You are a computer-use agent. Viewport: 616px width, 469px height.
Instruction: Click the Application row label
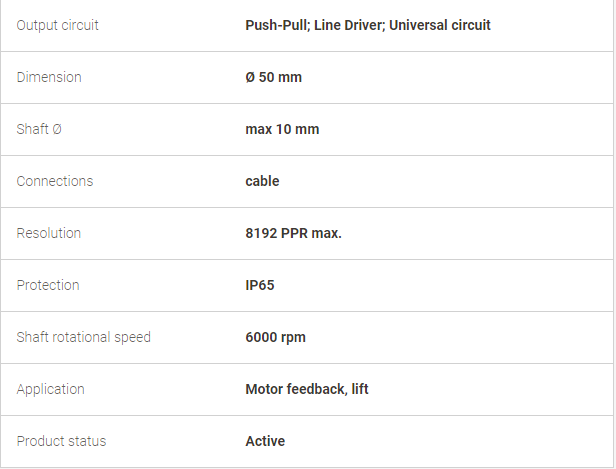point(50,389)
